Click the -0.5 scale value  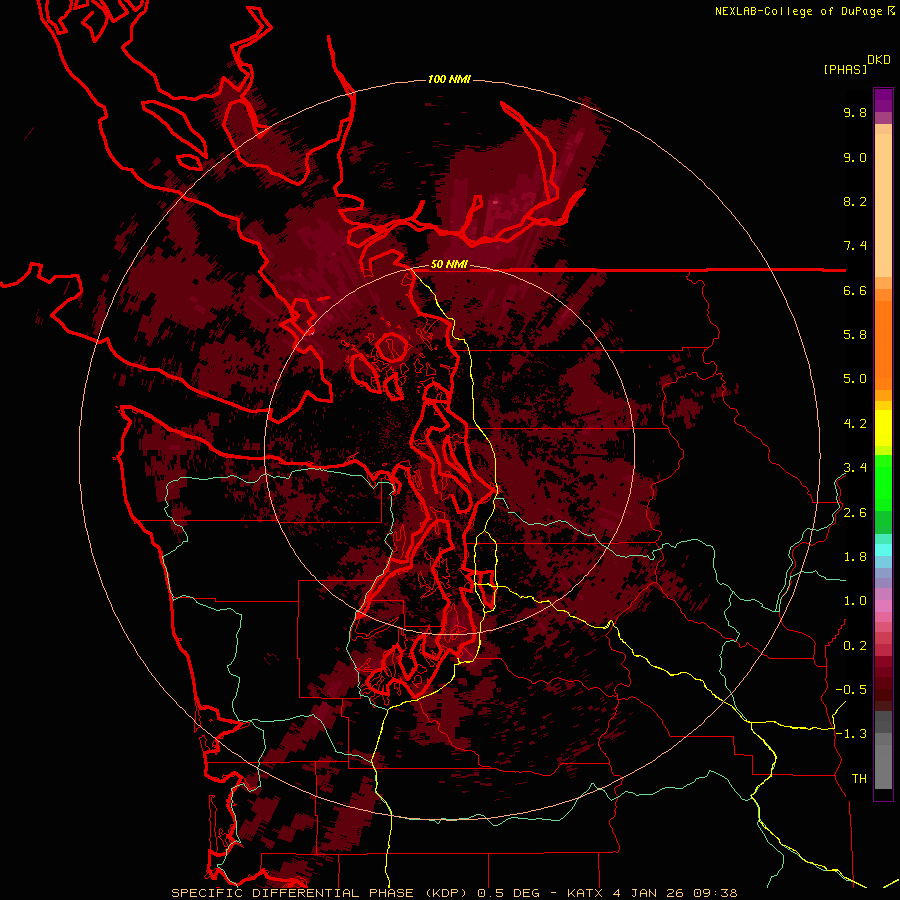coord(851,690)
